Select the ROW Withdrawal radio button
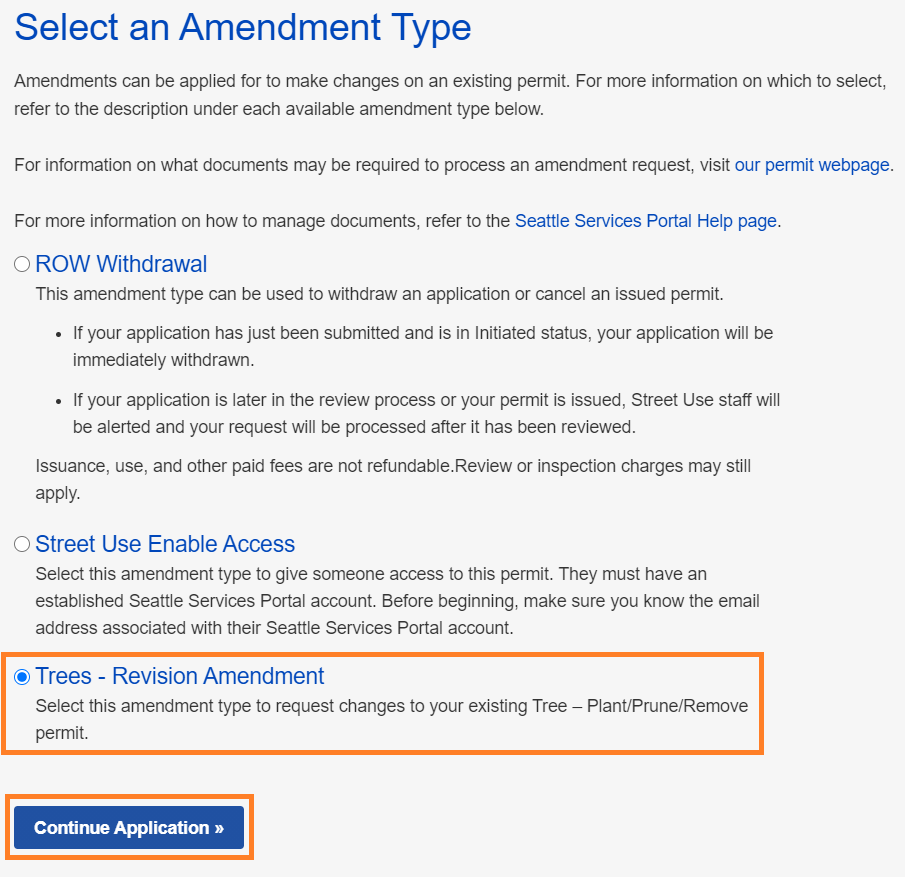The width and height of the screenshot is (905, 877). point(22,265)
